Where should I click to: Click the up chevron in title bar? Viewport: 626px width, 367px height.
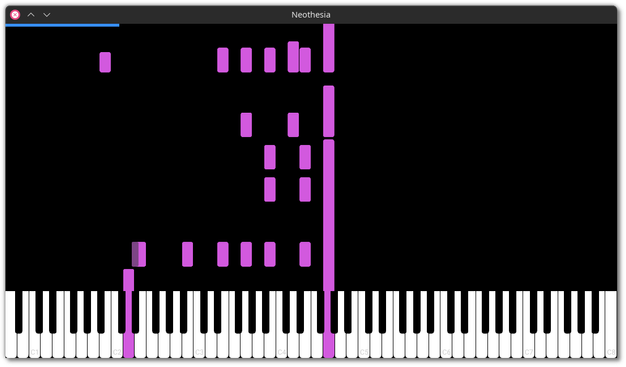pyautogui.click(x=31, y=15)
